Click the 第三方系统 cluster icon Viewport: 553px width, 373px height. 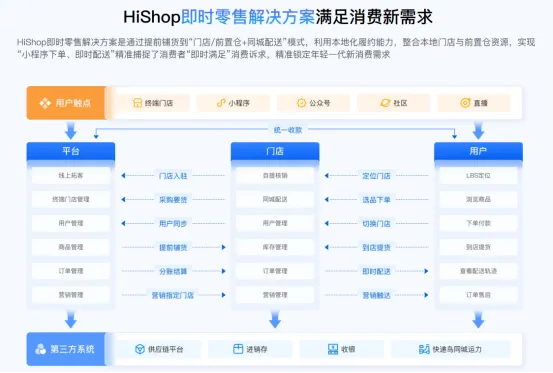tap(41, 349)
